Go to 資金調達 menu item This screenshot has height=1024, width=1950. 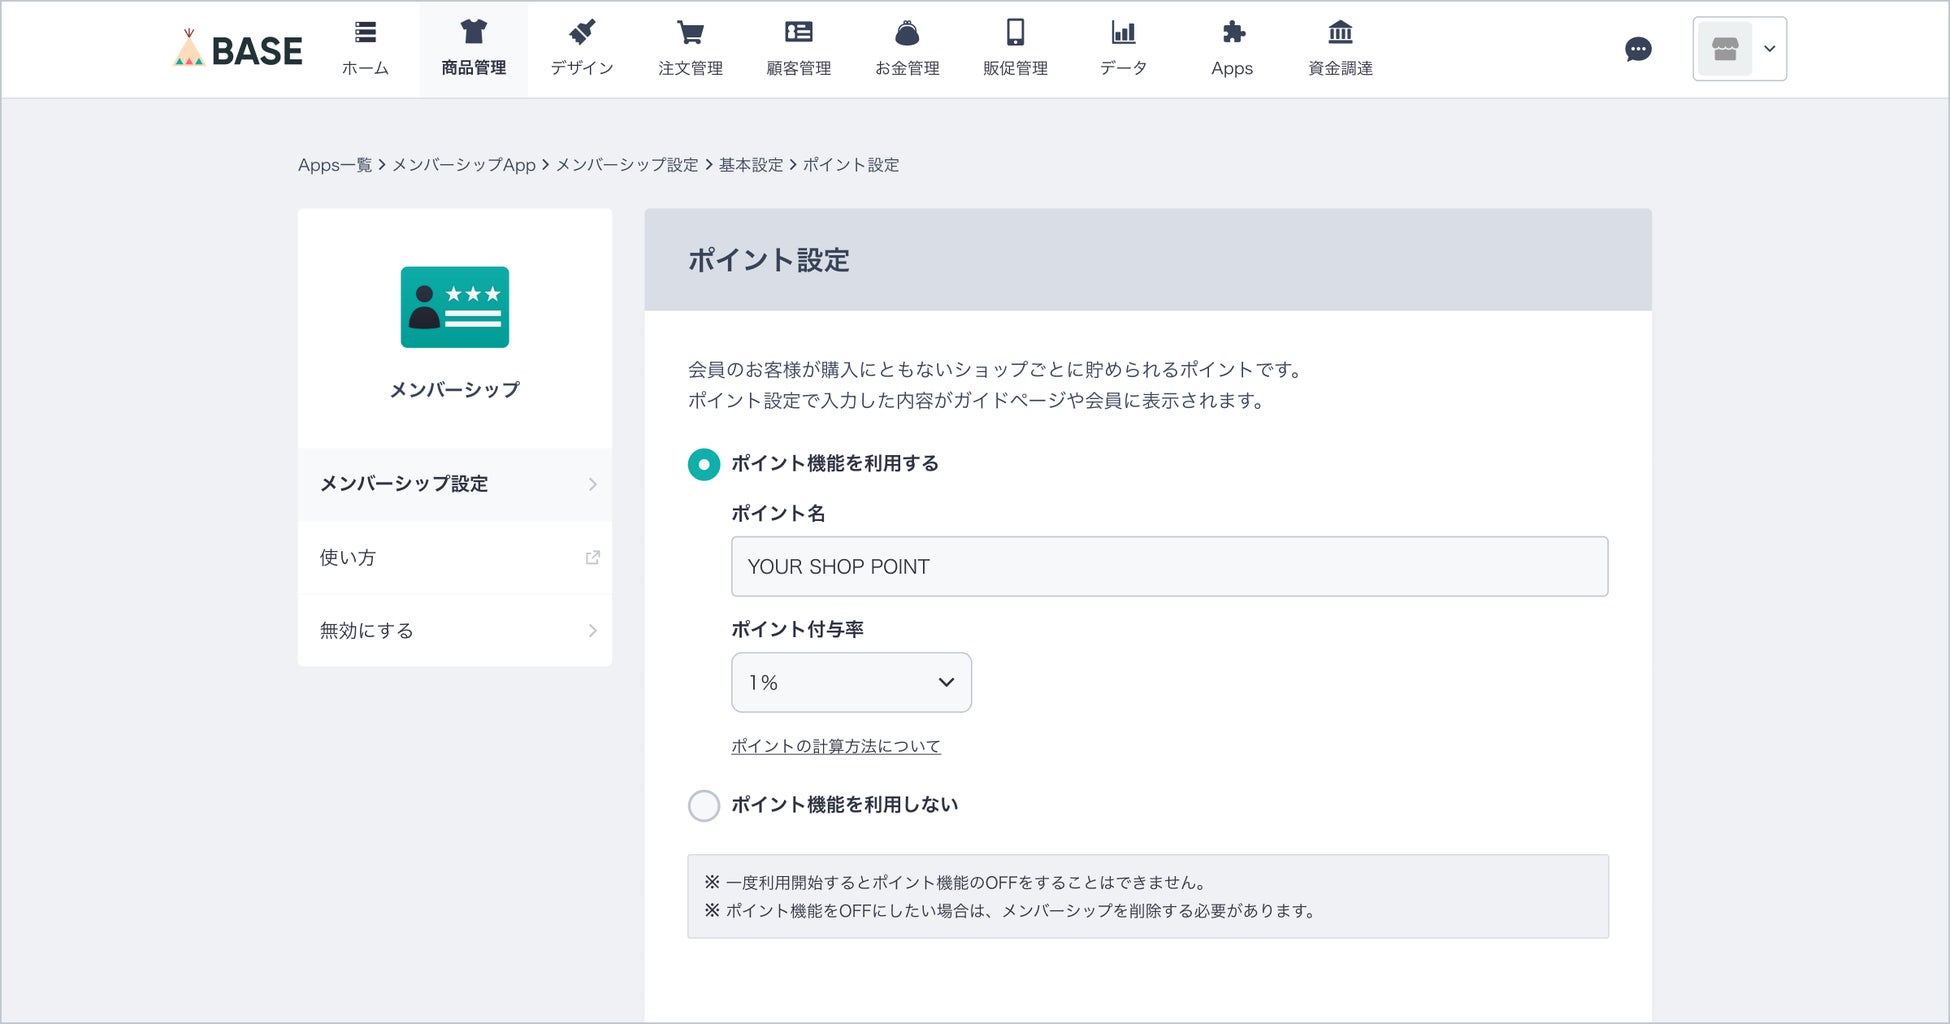pyautogui.click(x=1340, y=49)
